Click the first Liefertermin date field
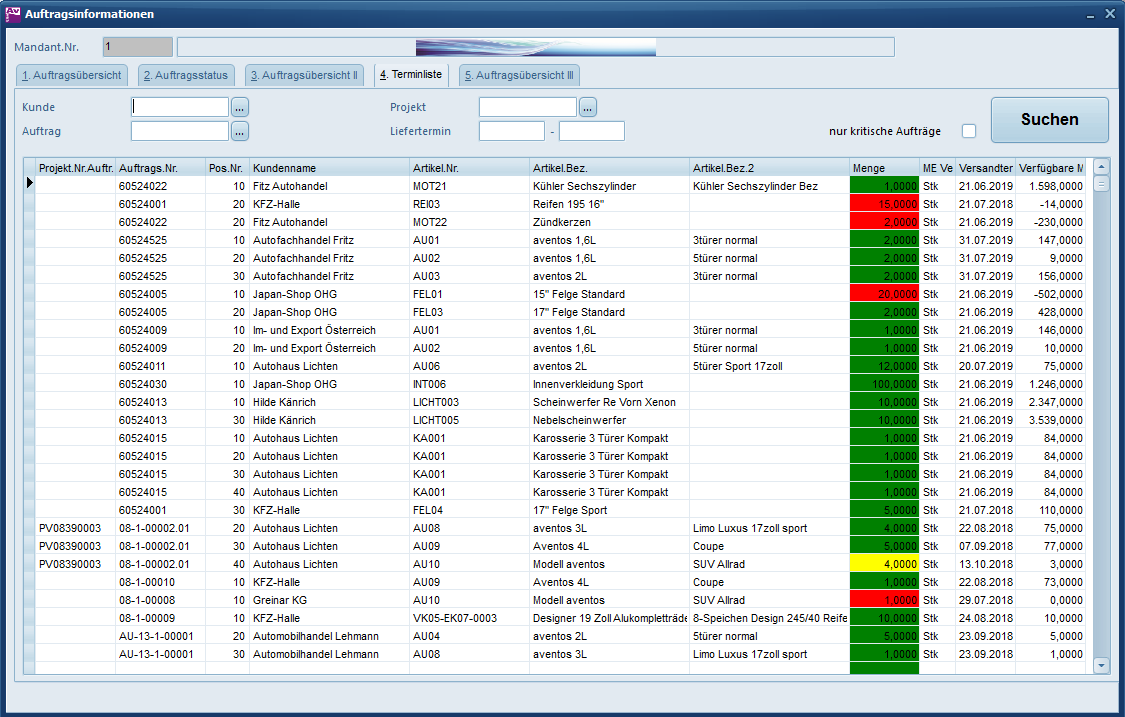 (x=511, y=131)
